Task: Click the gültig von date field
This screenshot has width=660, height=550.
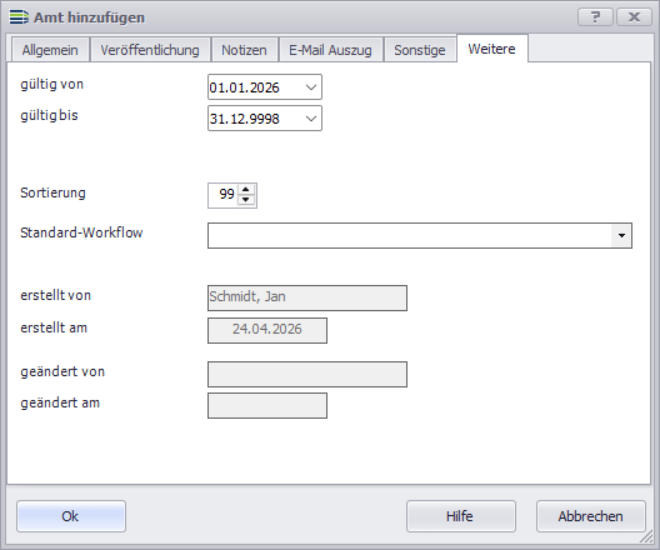Action: coord(254,88)
